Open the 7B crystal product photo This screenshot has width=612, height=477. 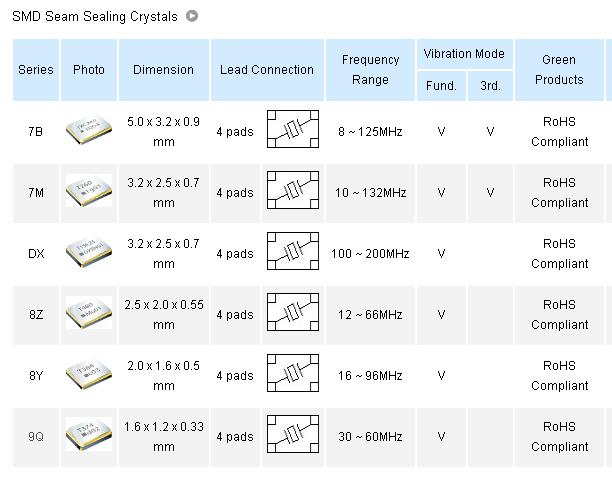click(x=89, y=131)
